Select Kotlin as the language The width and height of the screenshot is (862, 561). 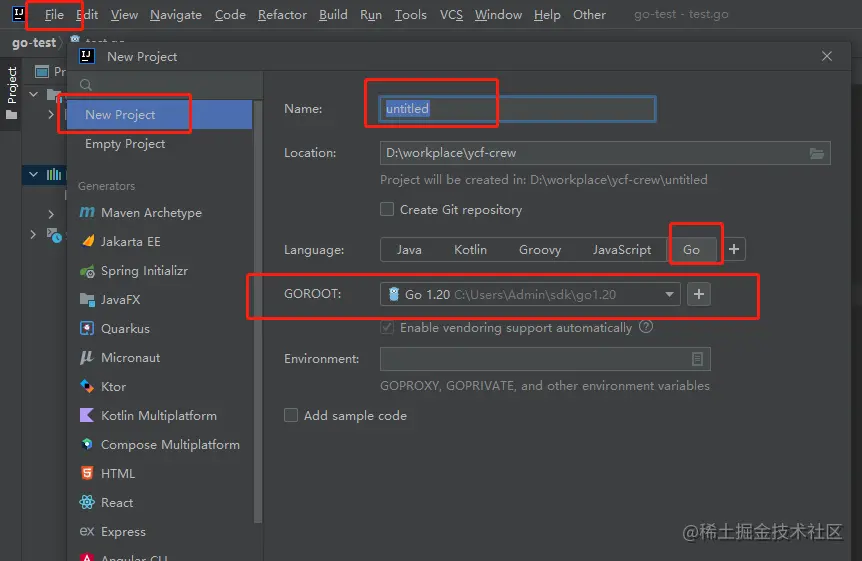[471, 250]
